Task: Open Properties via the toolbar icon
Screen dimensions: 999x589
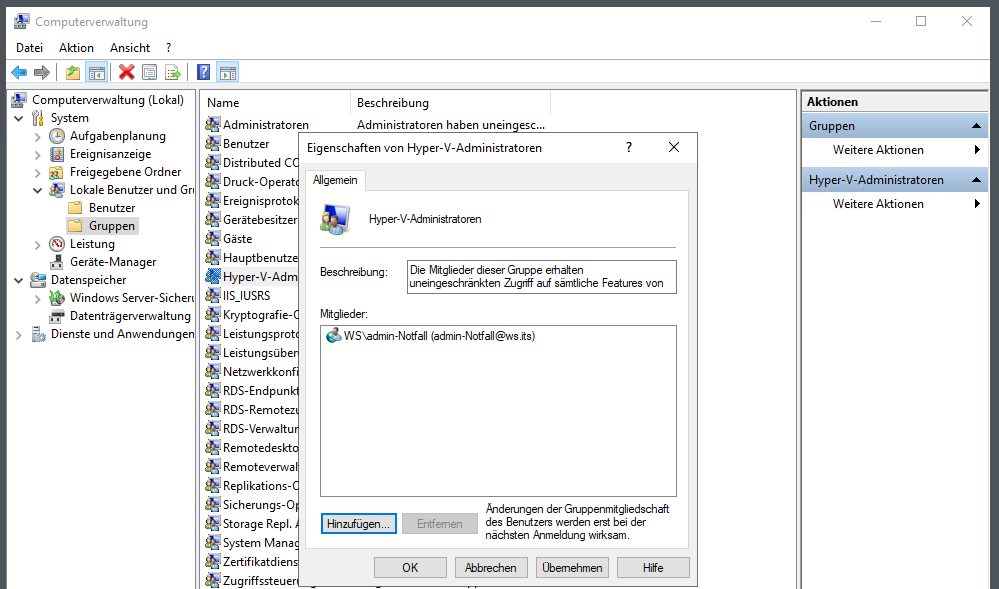Action: click(150, 73)
